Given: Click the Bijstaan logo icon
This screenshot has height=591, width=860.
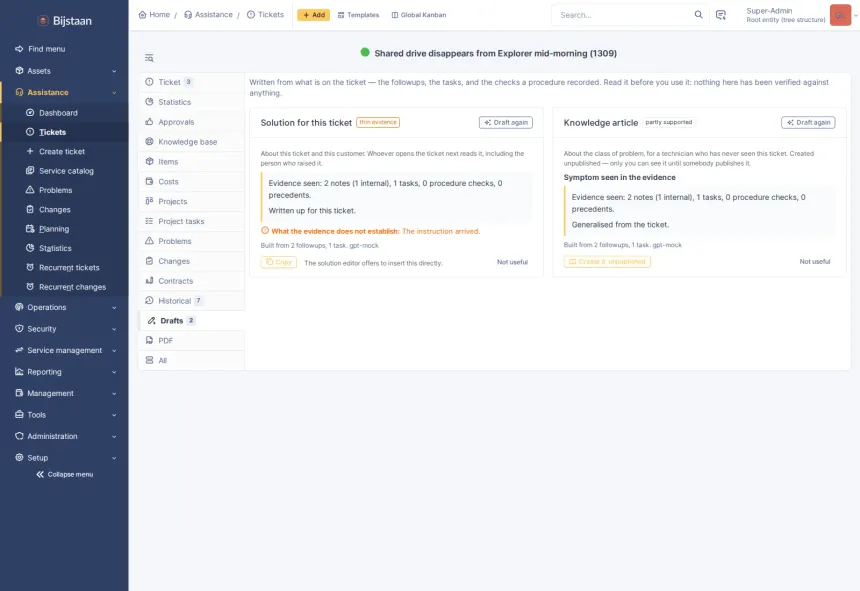Looking at the screenshot, I should [43, 21].
